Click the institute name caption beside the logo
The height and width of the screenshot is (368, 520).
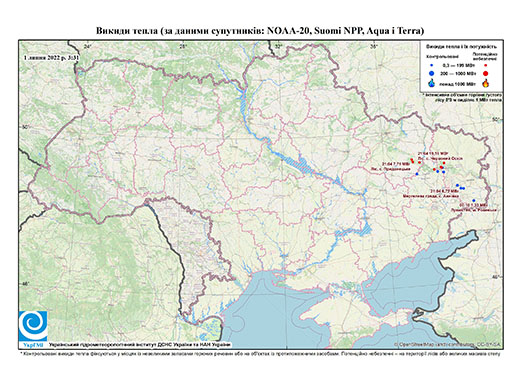click(140, 345)
